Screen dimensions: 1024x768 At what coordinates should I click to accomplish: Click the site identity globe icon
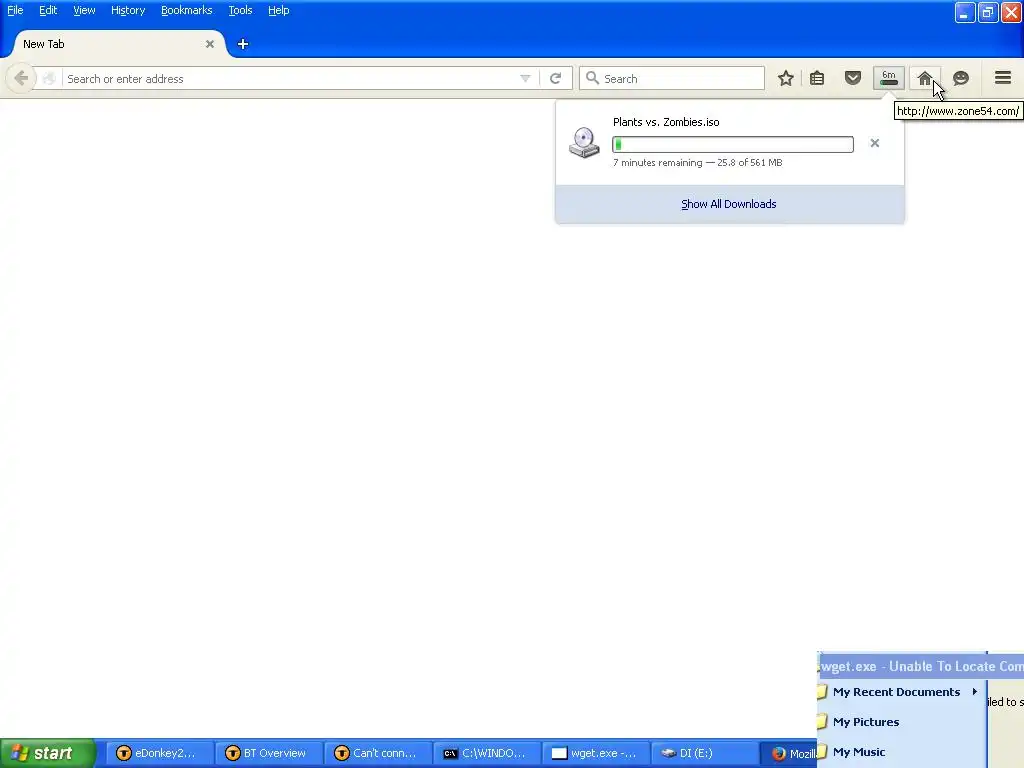pos(49,78)
